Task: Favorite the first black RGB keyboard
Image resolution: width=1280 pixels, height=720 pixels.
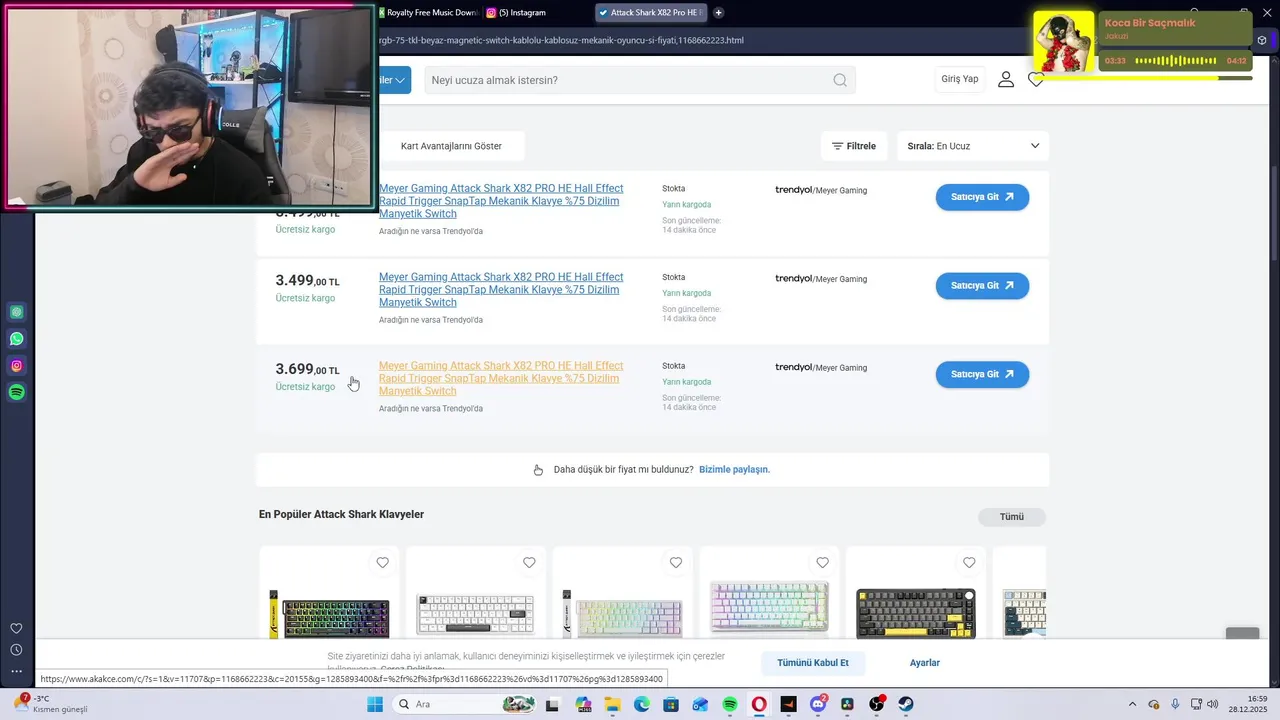Action: [x=382, y=563]
